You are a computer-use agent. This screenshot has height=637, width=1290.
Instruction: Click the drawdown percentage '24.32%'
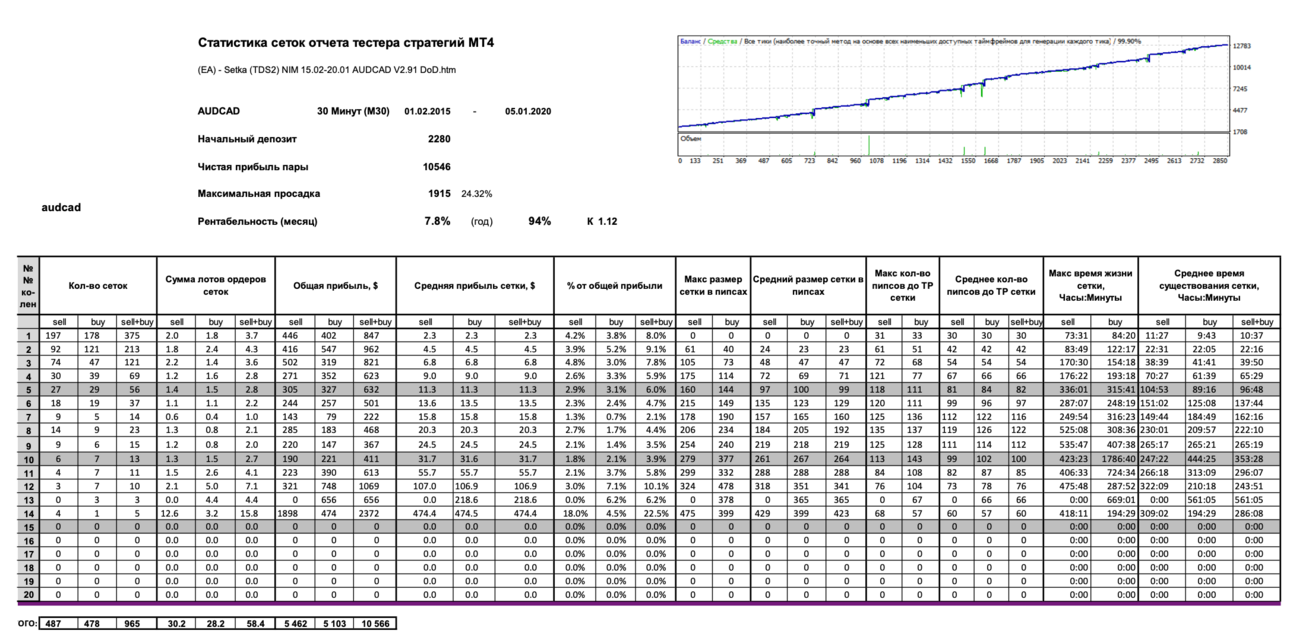point(476,193)
